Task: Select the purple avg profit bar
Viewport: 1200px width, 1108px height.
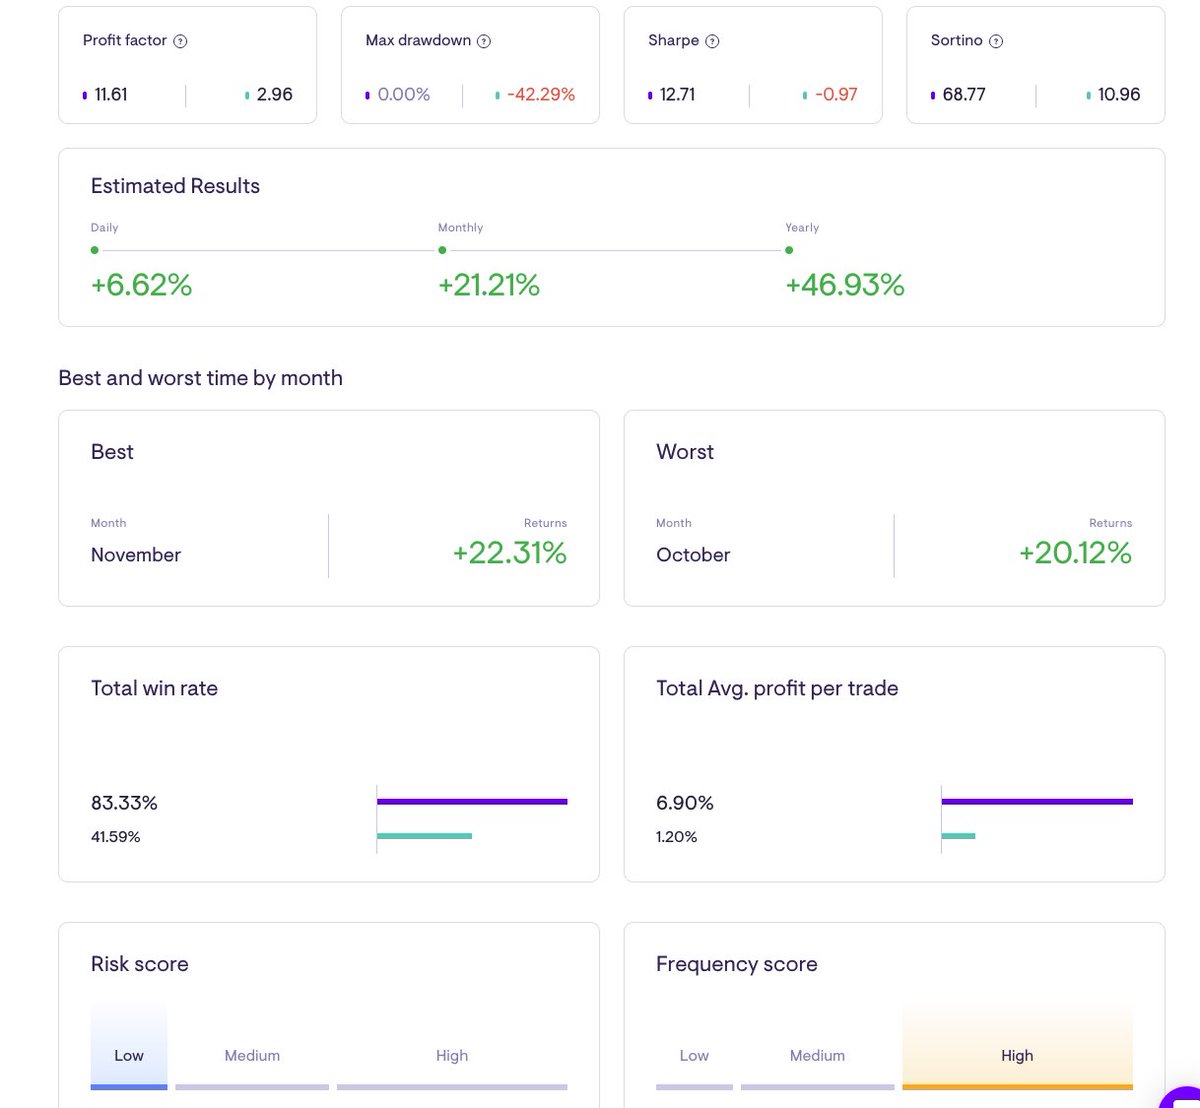Action: (1037, 801)
